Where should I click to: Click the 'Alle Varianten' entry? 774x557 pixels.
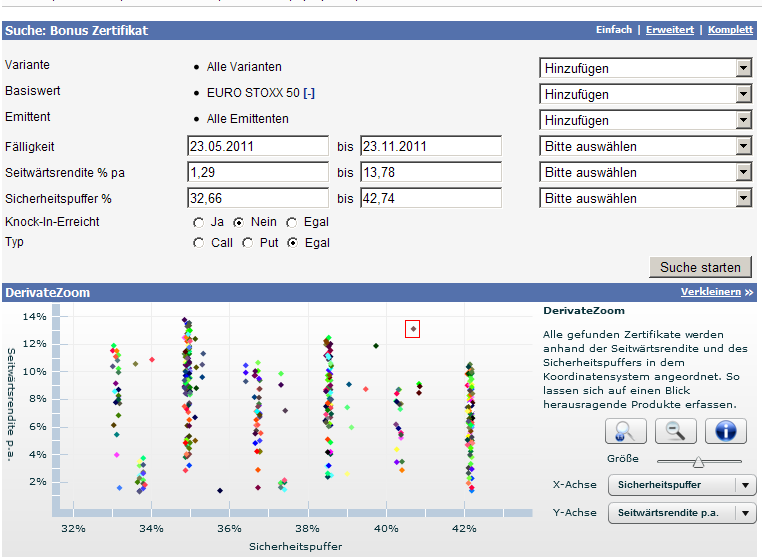point(244,67)
